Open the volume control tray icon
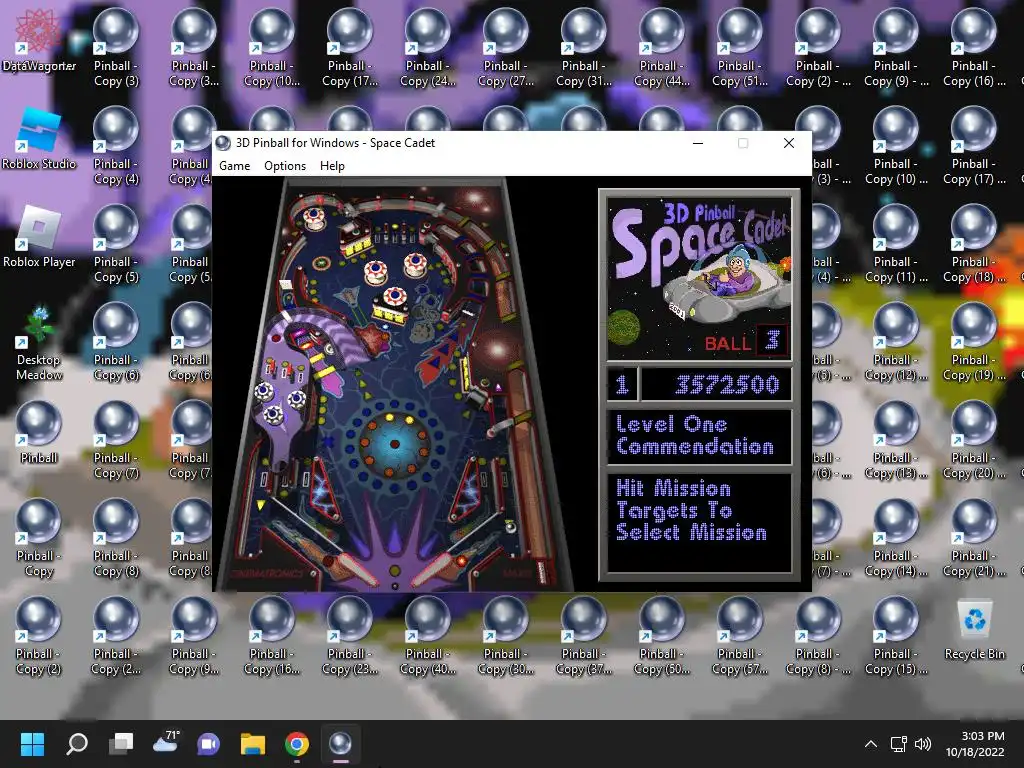 923,744
